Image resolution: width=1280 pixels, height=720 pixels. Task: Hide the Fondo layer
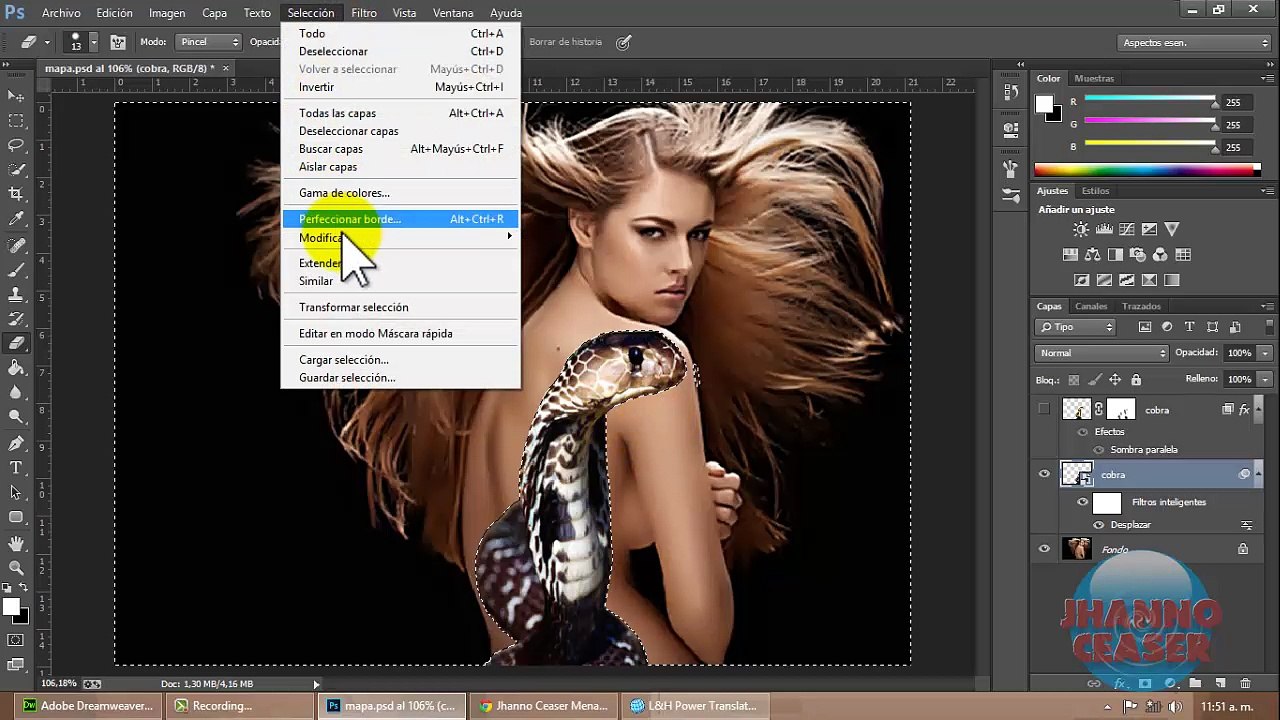1044,548
